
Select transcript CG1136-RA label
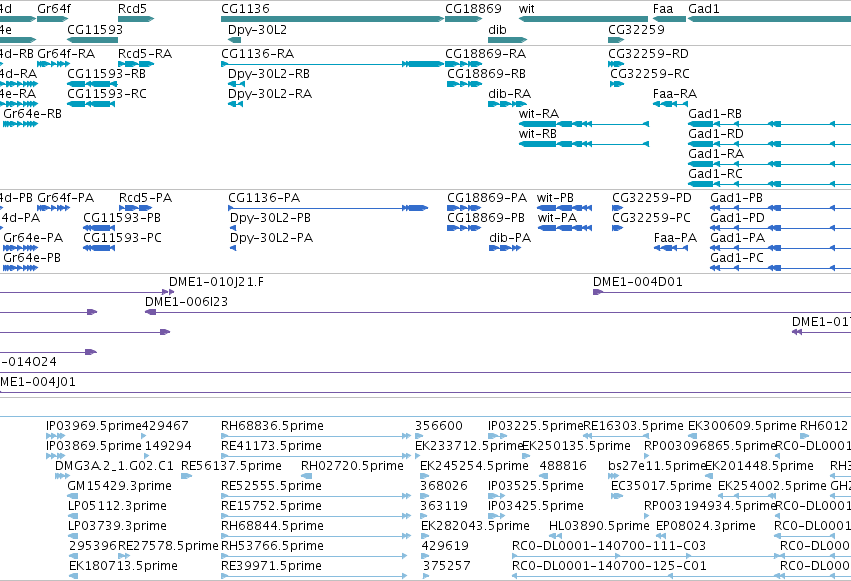(257, 54)
